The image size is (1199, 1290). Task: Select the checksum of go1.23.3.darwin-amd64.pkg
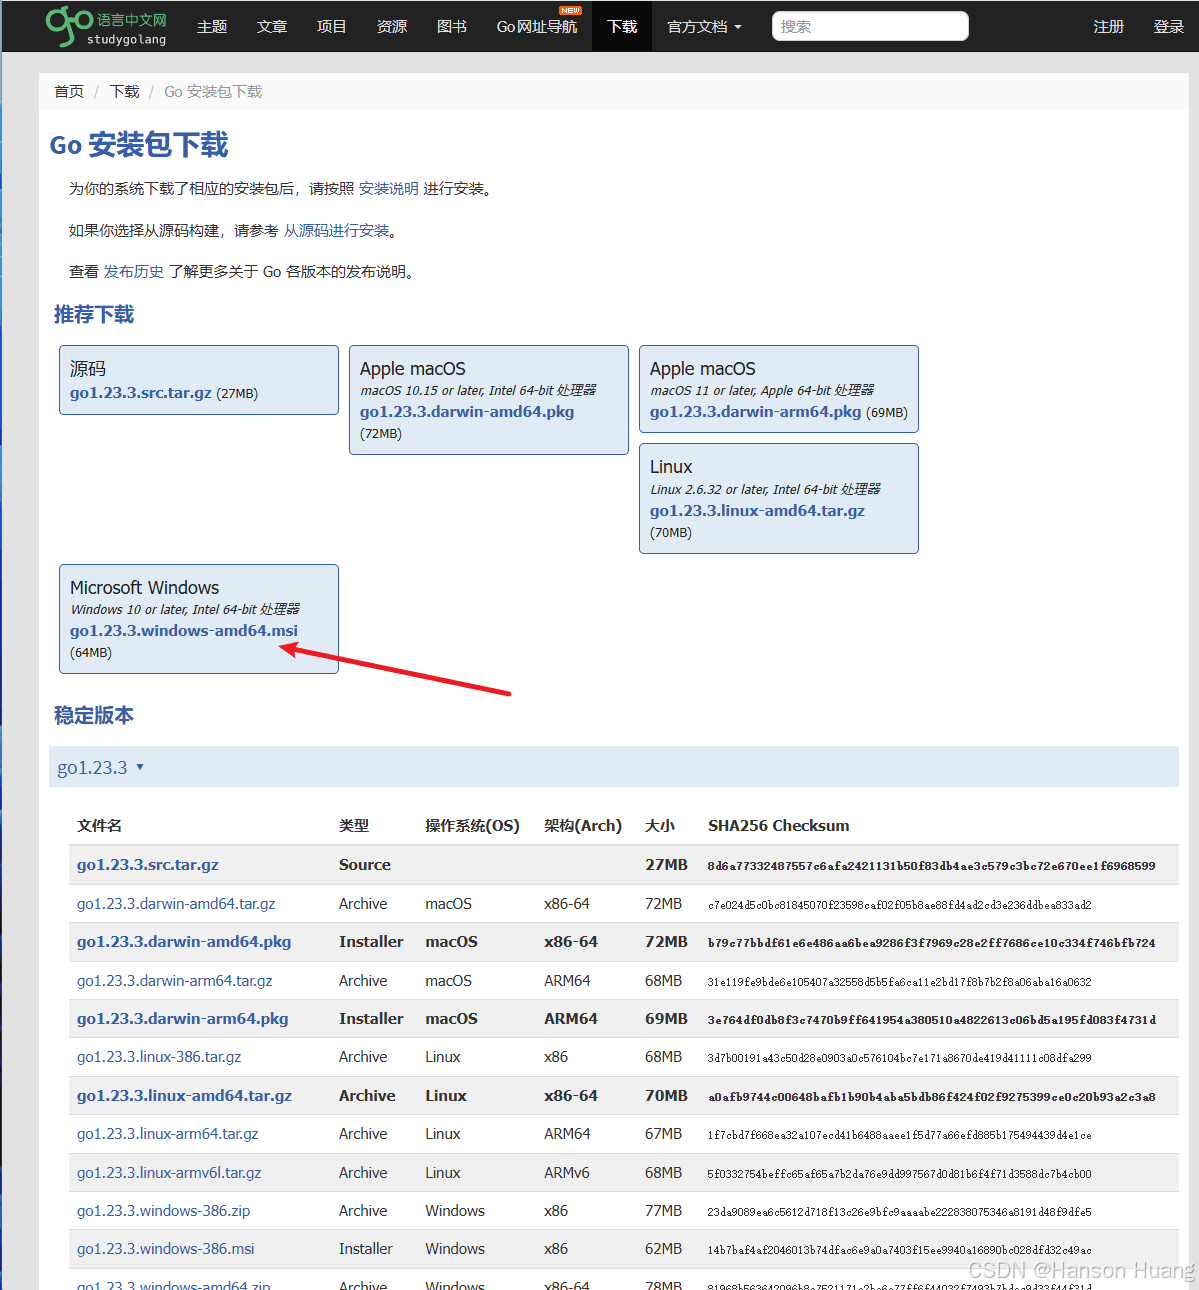tap(932, 943)
